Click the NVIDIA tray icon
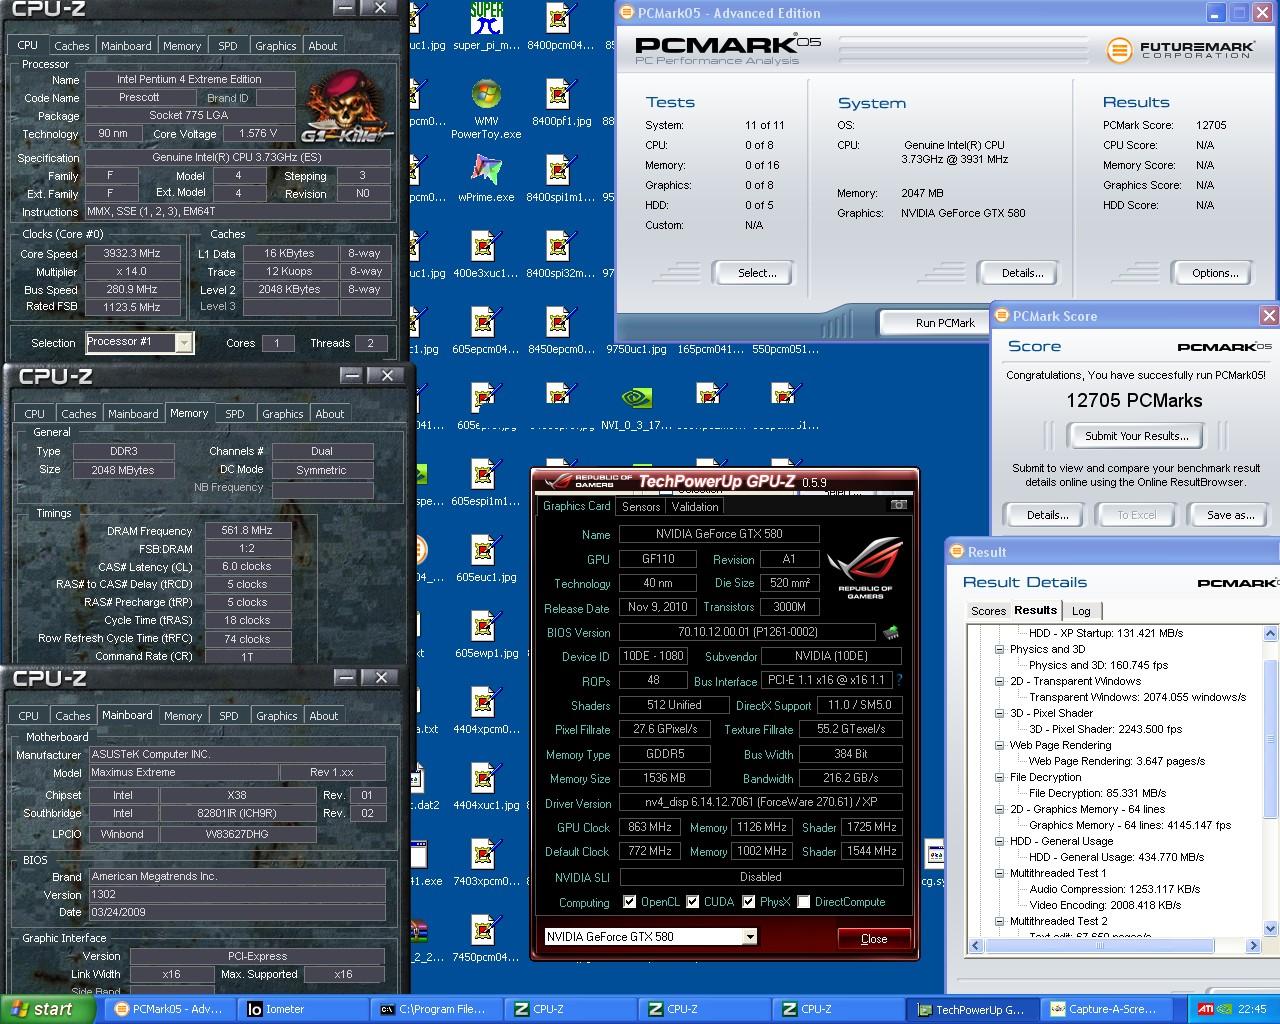 [1225, 1009]
